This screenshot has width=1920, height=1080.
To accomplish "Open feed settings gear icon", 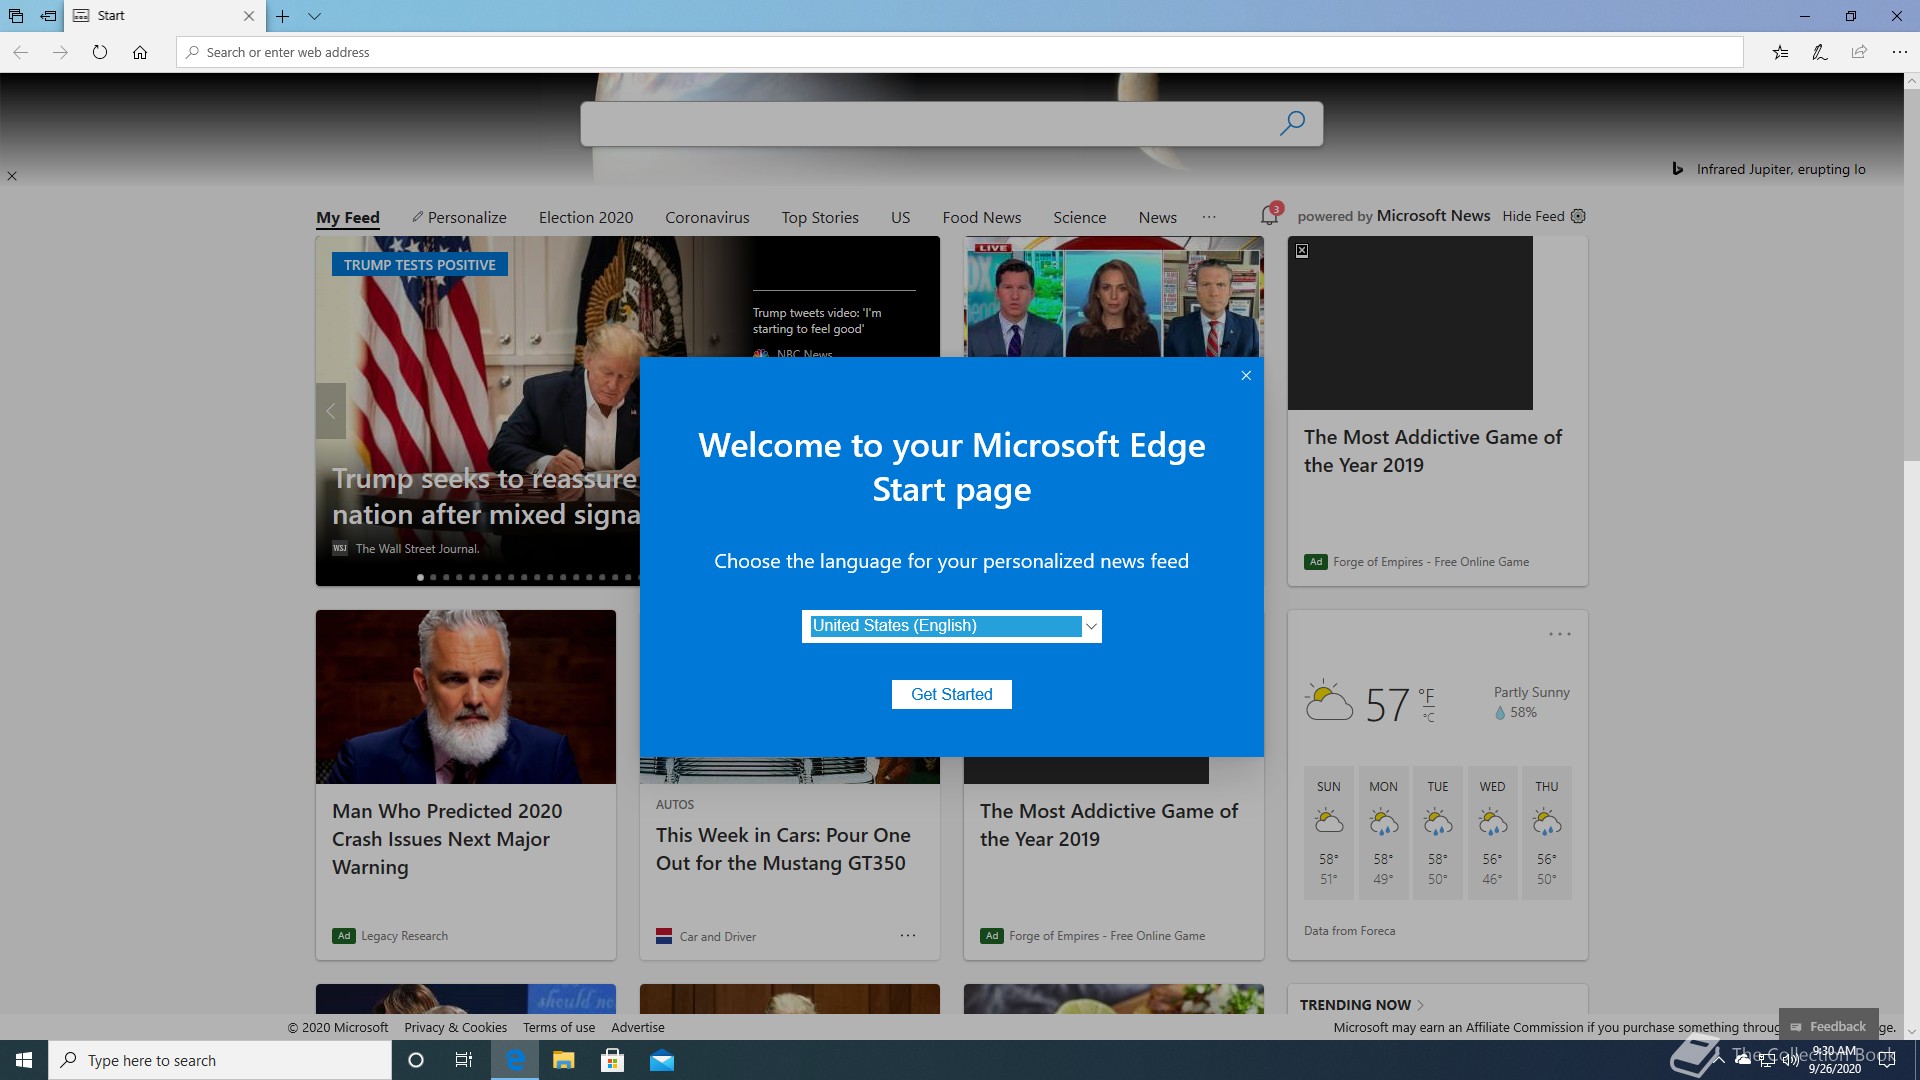I will tap(1578, 216).
